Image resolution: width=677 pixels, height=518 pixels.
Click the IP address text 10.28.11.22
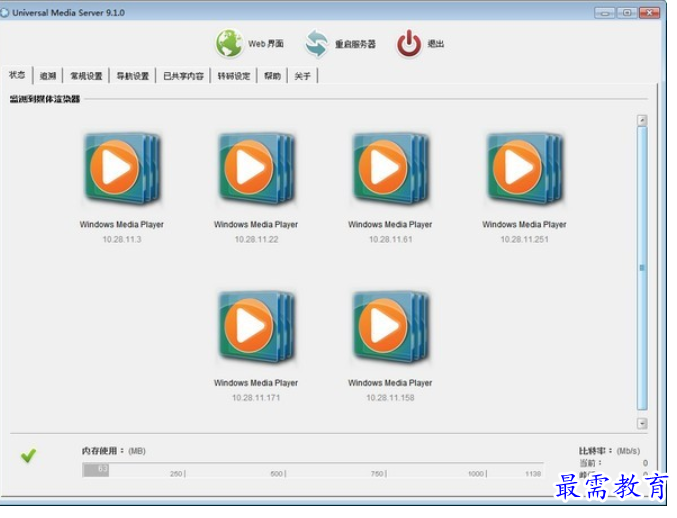pyautogui.click(x=256, y=239)
